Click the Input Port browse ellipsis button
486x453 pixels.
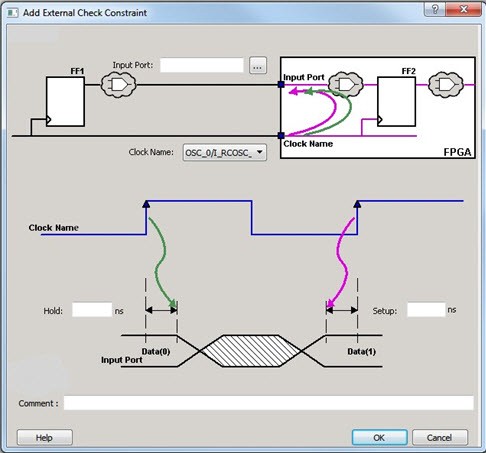click(258, 66)
